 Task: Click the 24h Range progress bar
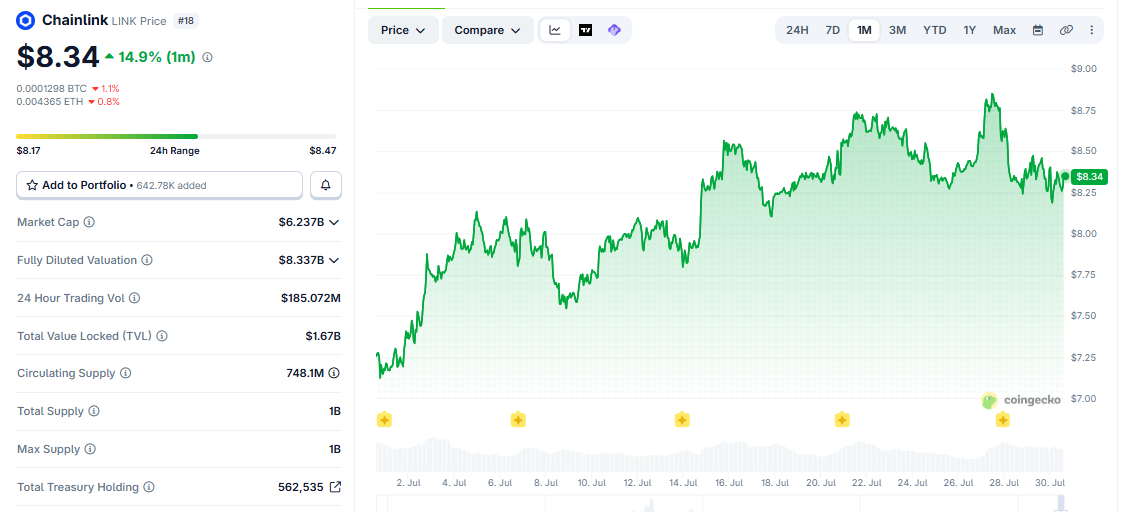176,136
